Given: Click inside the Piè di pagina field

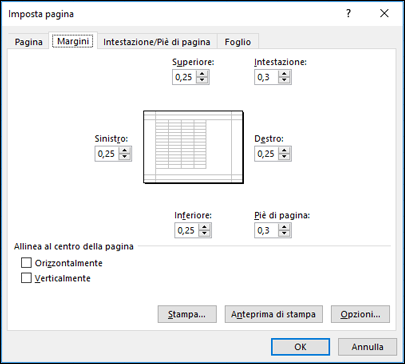Looking at the screenshot, I should [267, 230].
